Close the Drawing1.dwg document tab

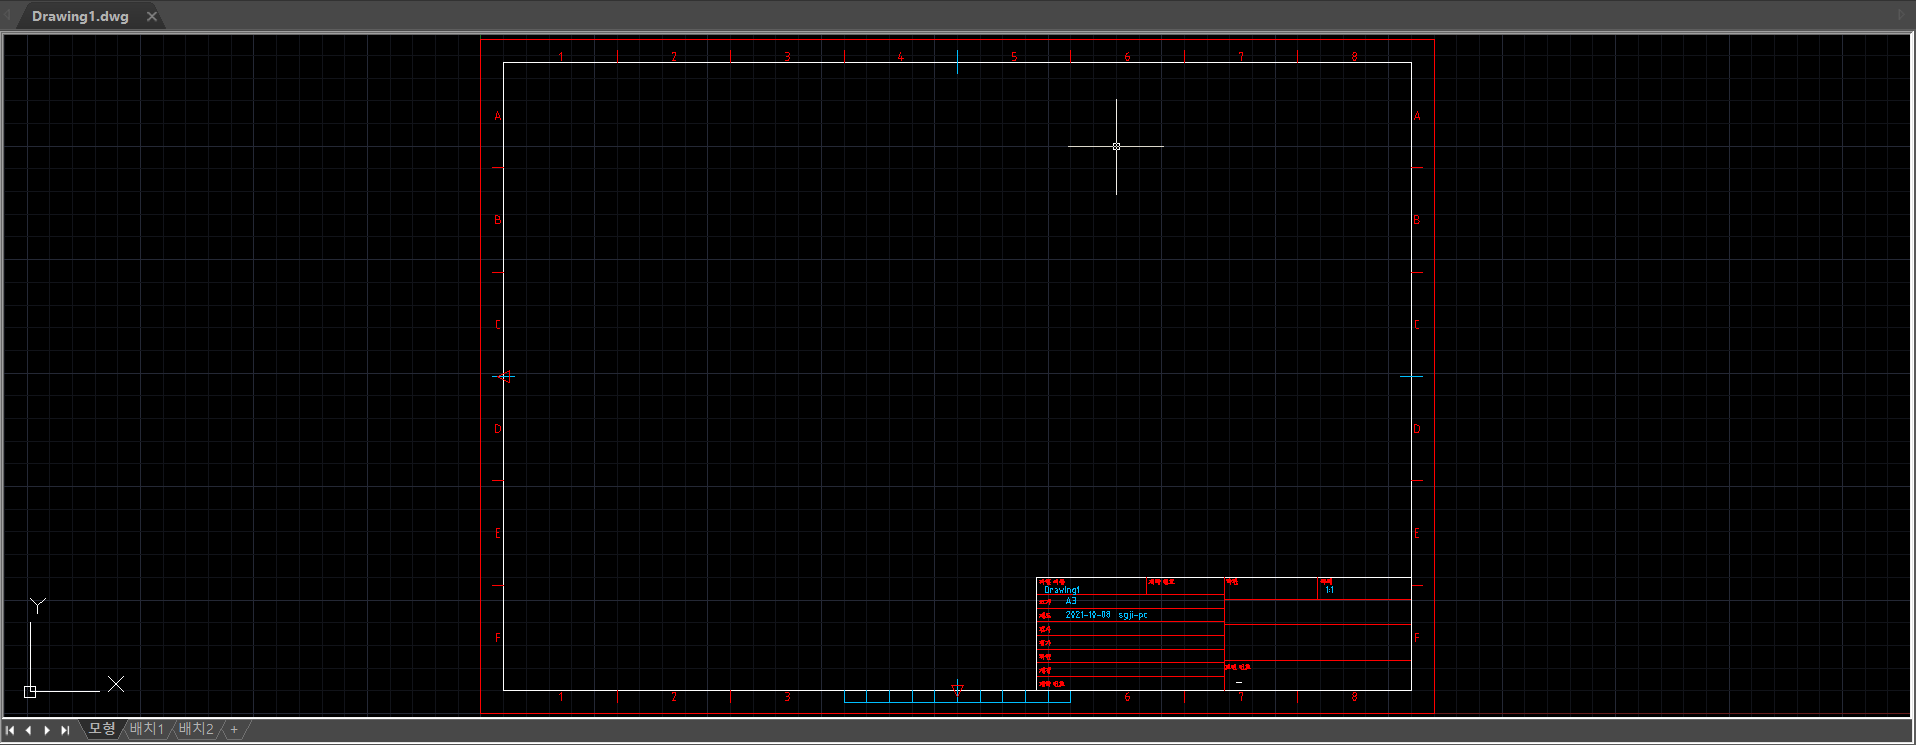152,16
